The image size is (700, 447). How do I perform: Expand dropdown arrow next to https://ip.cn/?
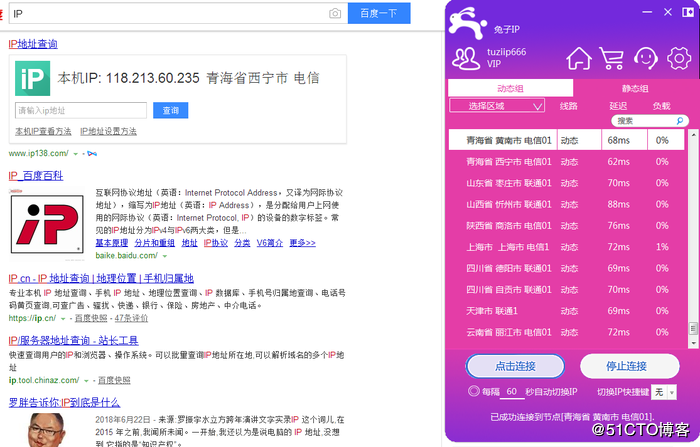63,319
